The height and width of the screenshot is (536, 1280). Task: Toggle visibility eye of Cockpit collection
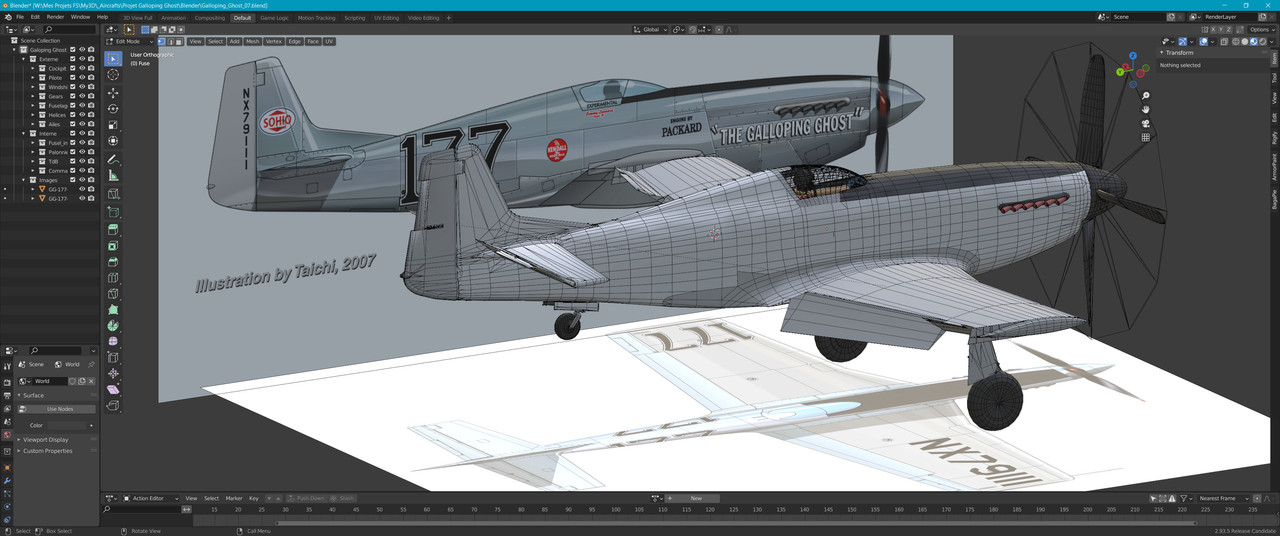[82, 68]
